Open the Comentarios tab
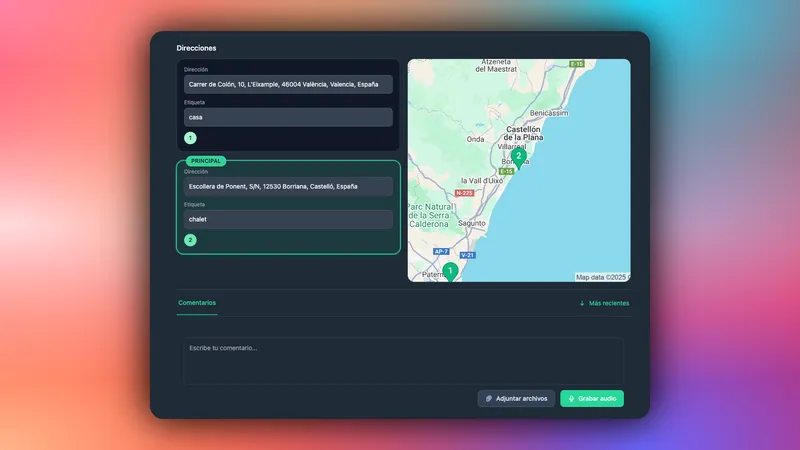 tap(197, 303)
